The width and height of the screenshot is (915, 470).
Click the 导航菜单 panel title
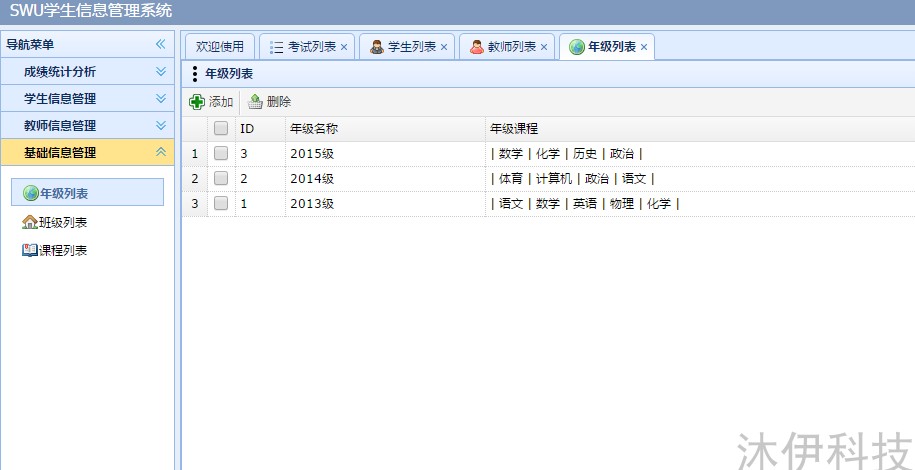tap(30, 44)
